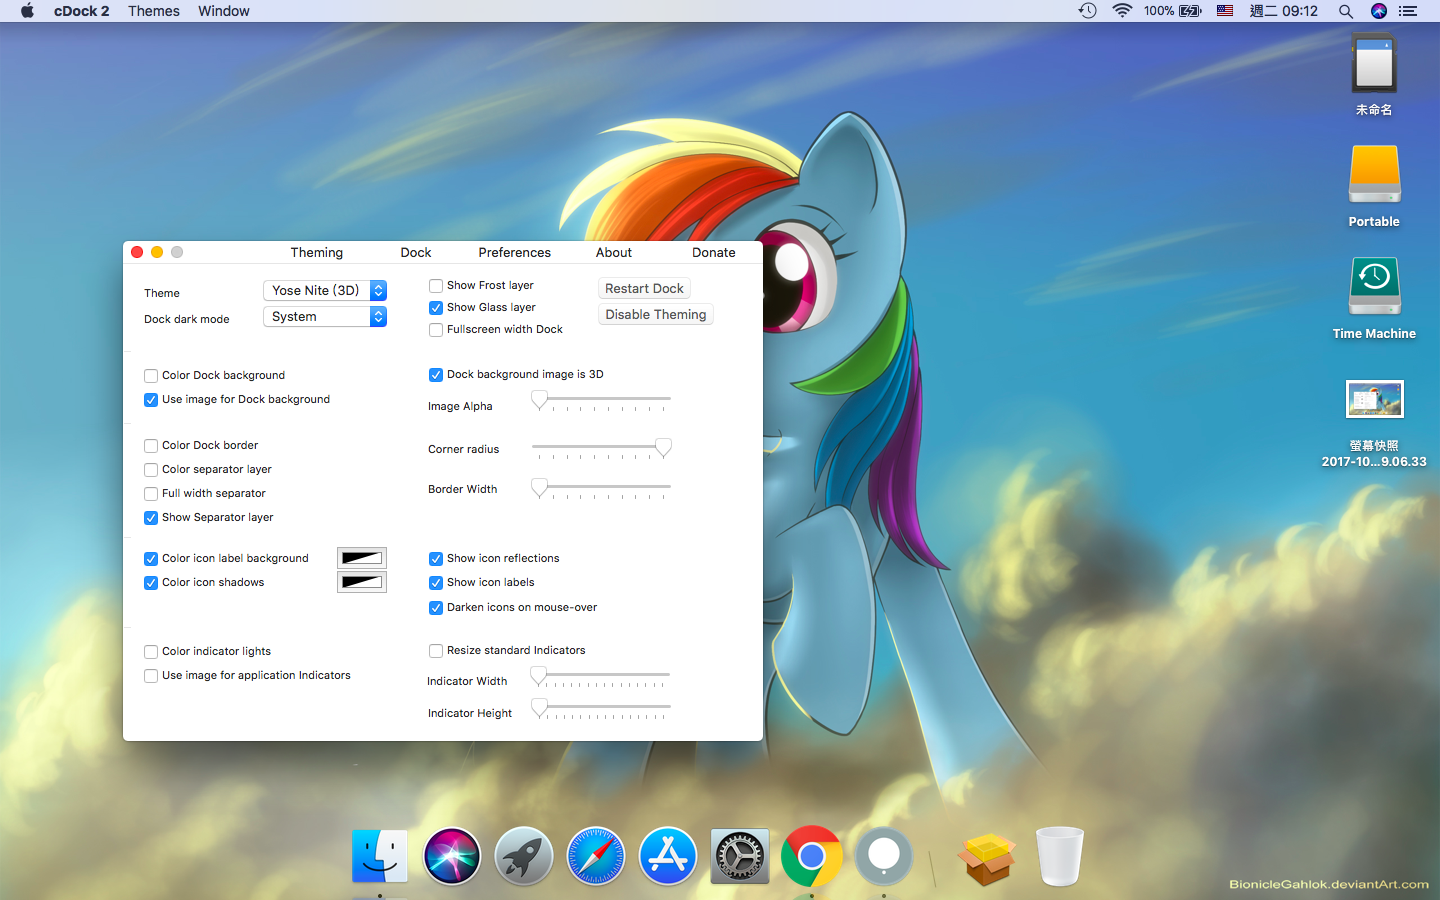Open System Preferences gear in Dock
This screenshot has height=900, width=1440.
[740, 856]
